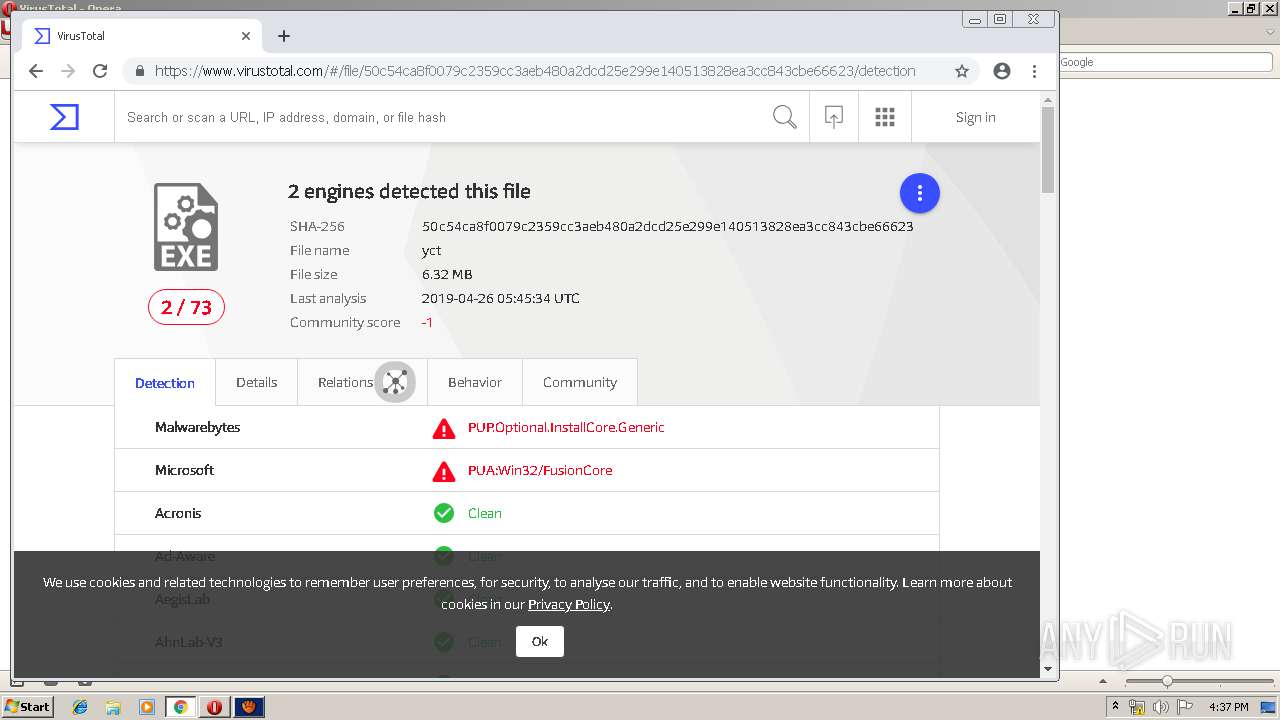The width and height of the screenshot is (1280, 720).
Task: Click the Start button
Action: point(28,707)
